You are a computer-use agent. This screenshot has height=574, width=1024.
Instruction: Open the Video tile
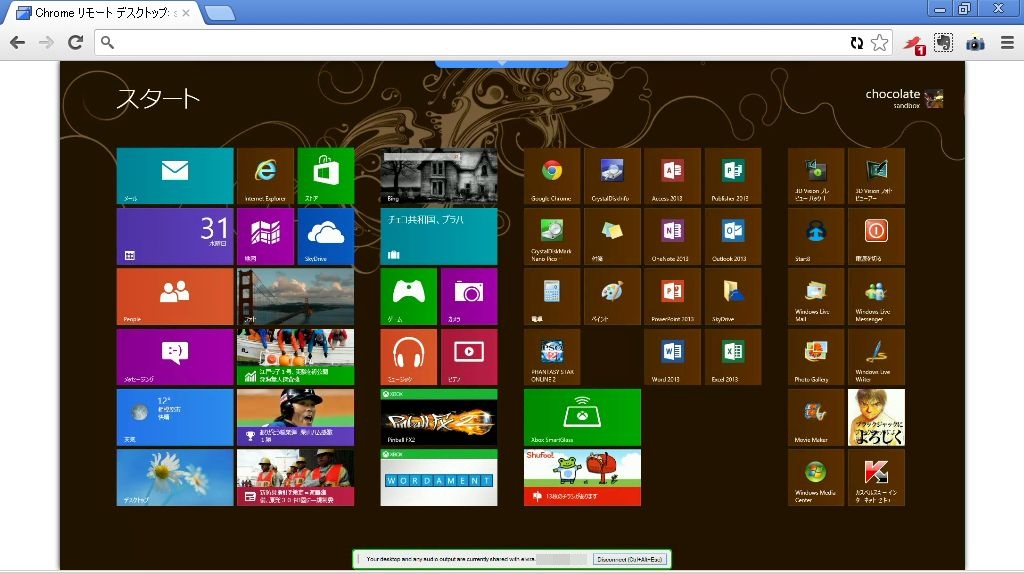coord(469,357)
